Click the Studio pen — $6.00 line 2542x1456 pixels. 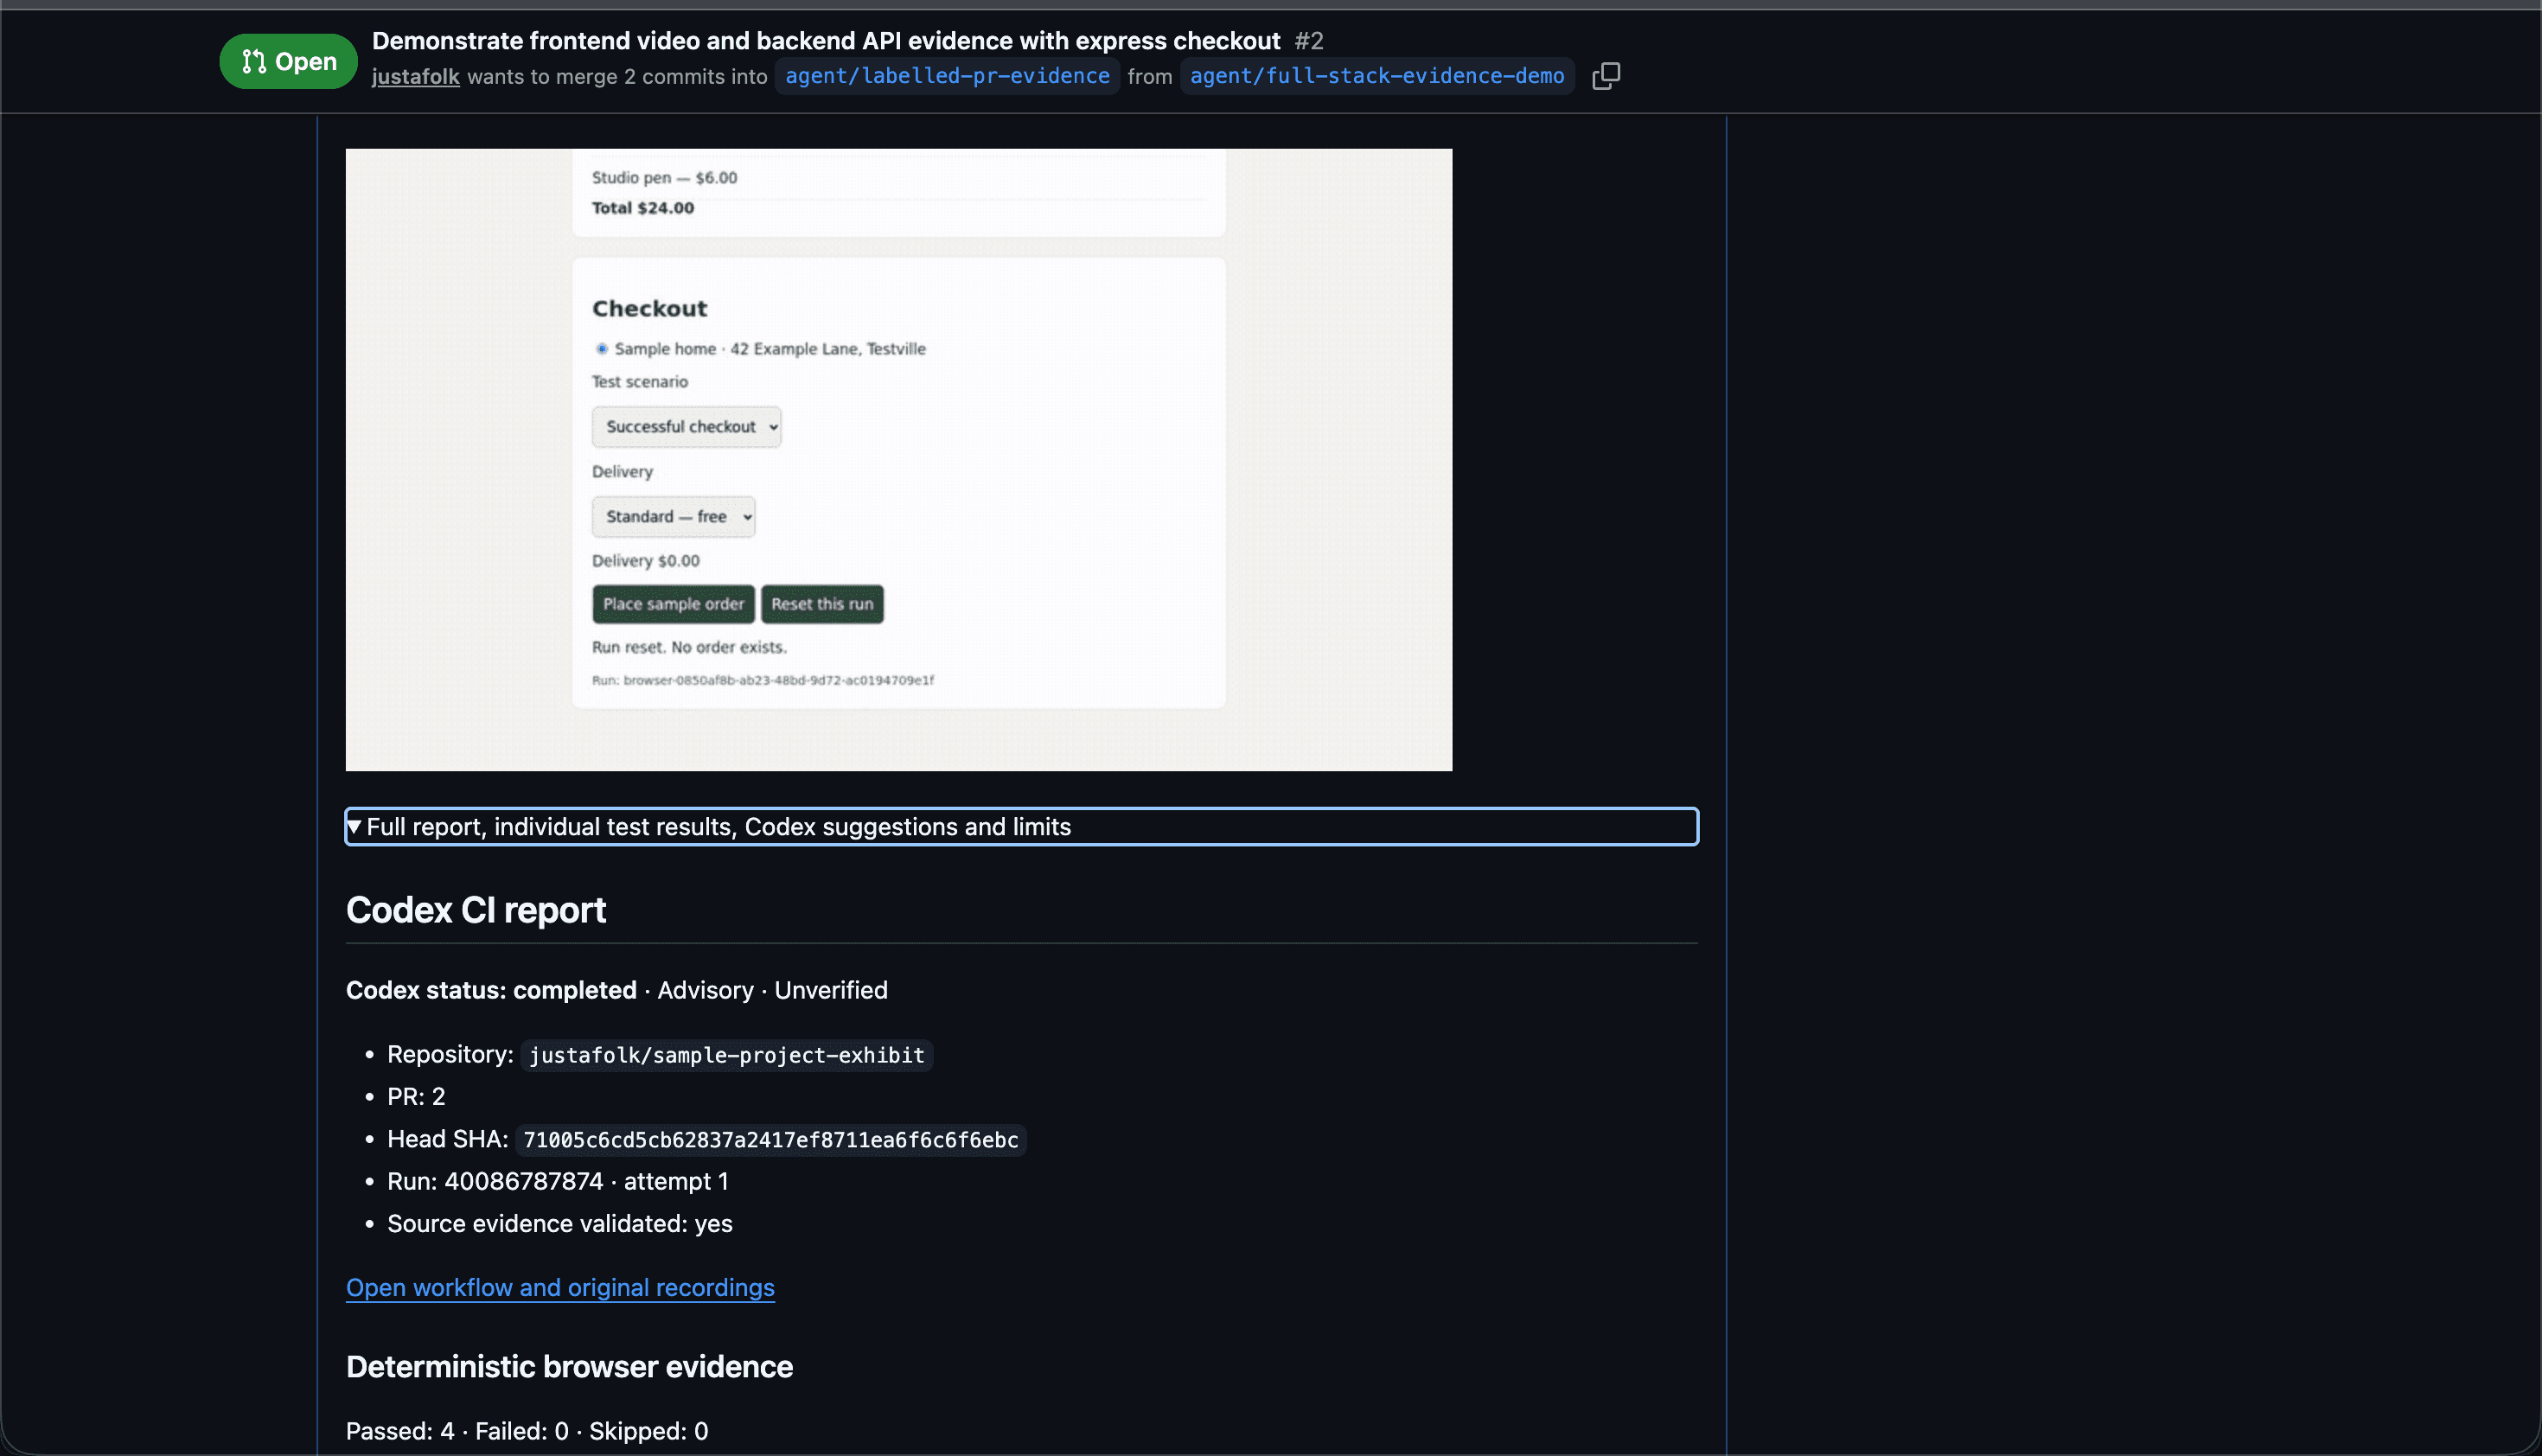pos(664,178)
